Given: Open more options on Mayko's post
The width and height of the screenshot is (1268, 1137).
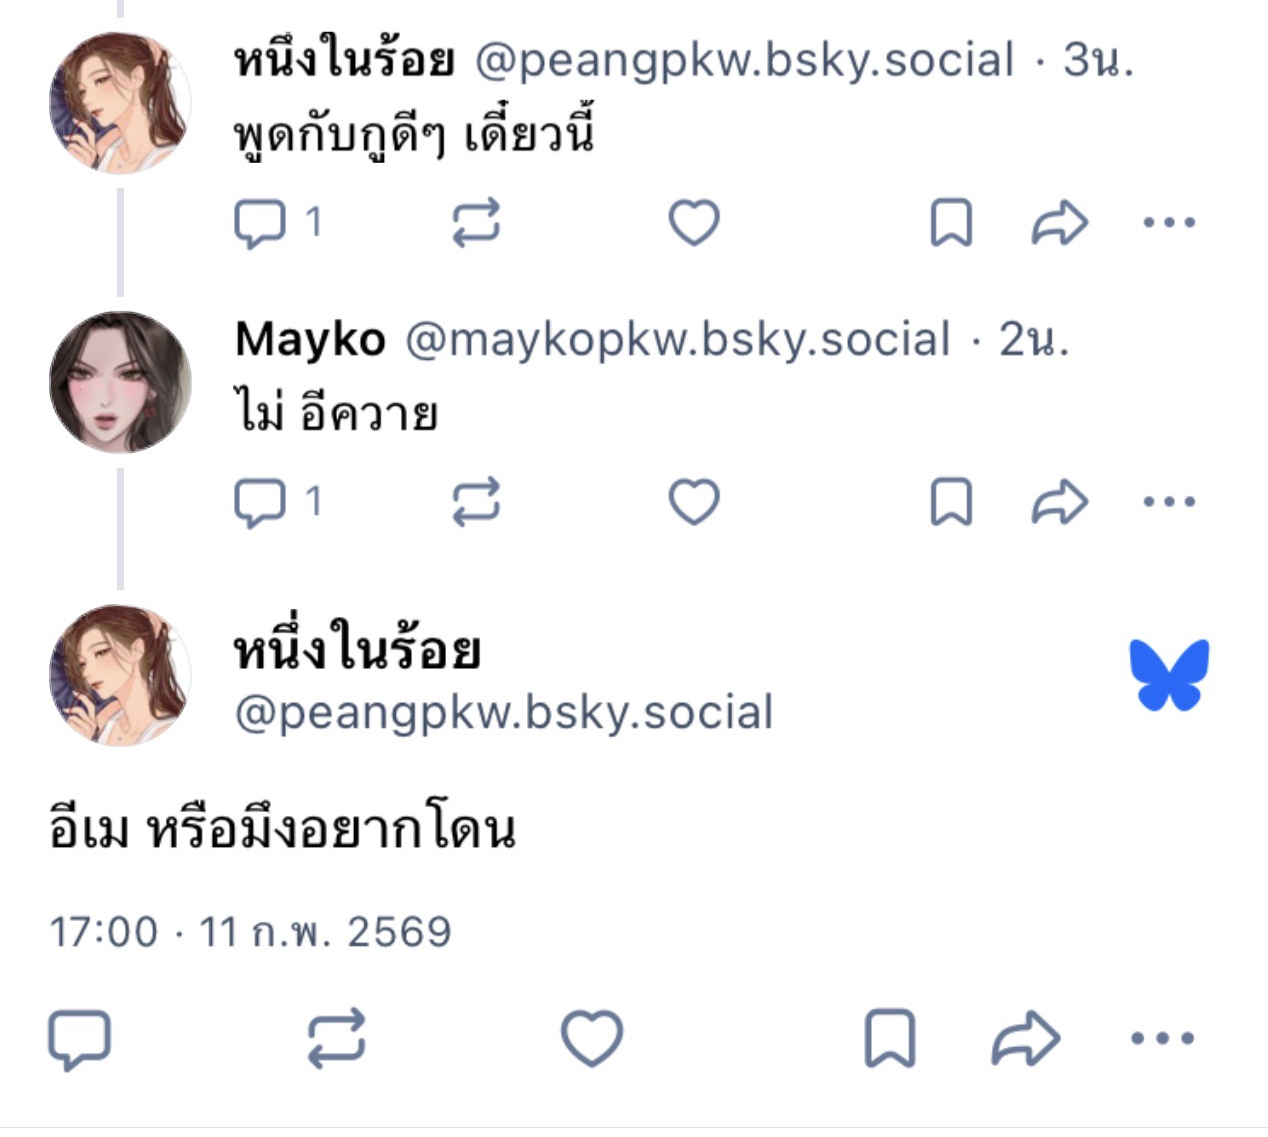Looking at the screenshot, I should [x=1169, y=502].
